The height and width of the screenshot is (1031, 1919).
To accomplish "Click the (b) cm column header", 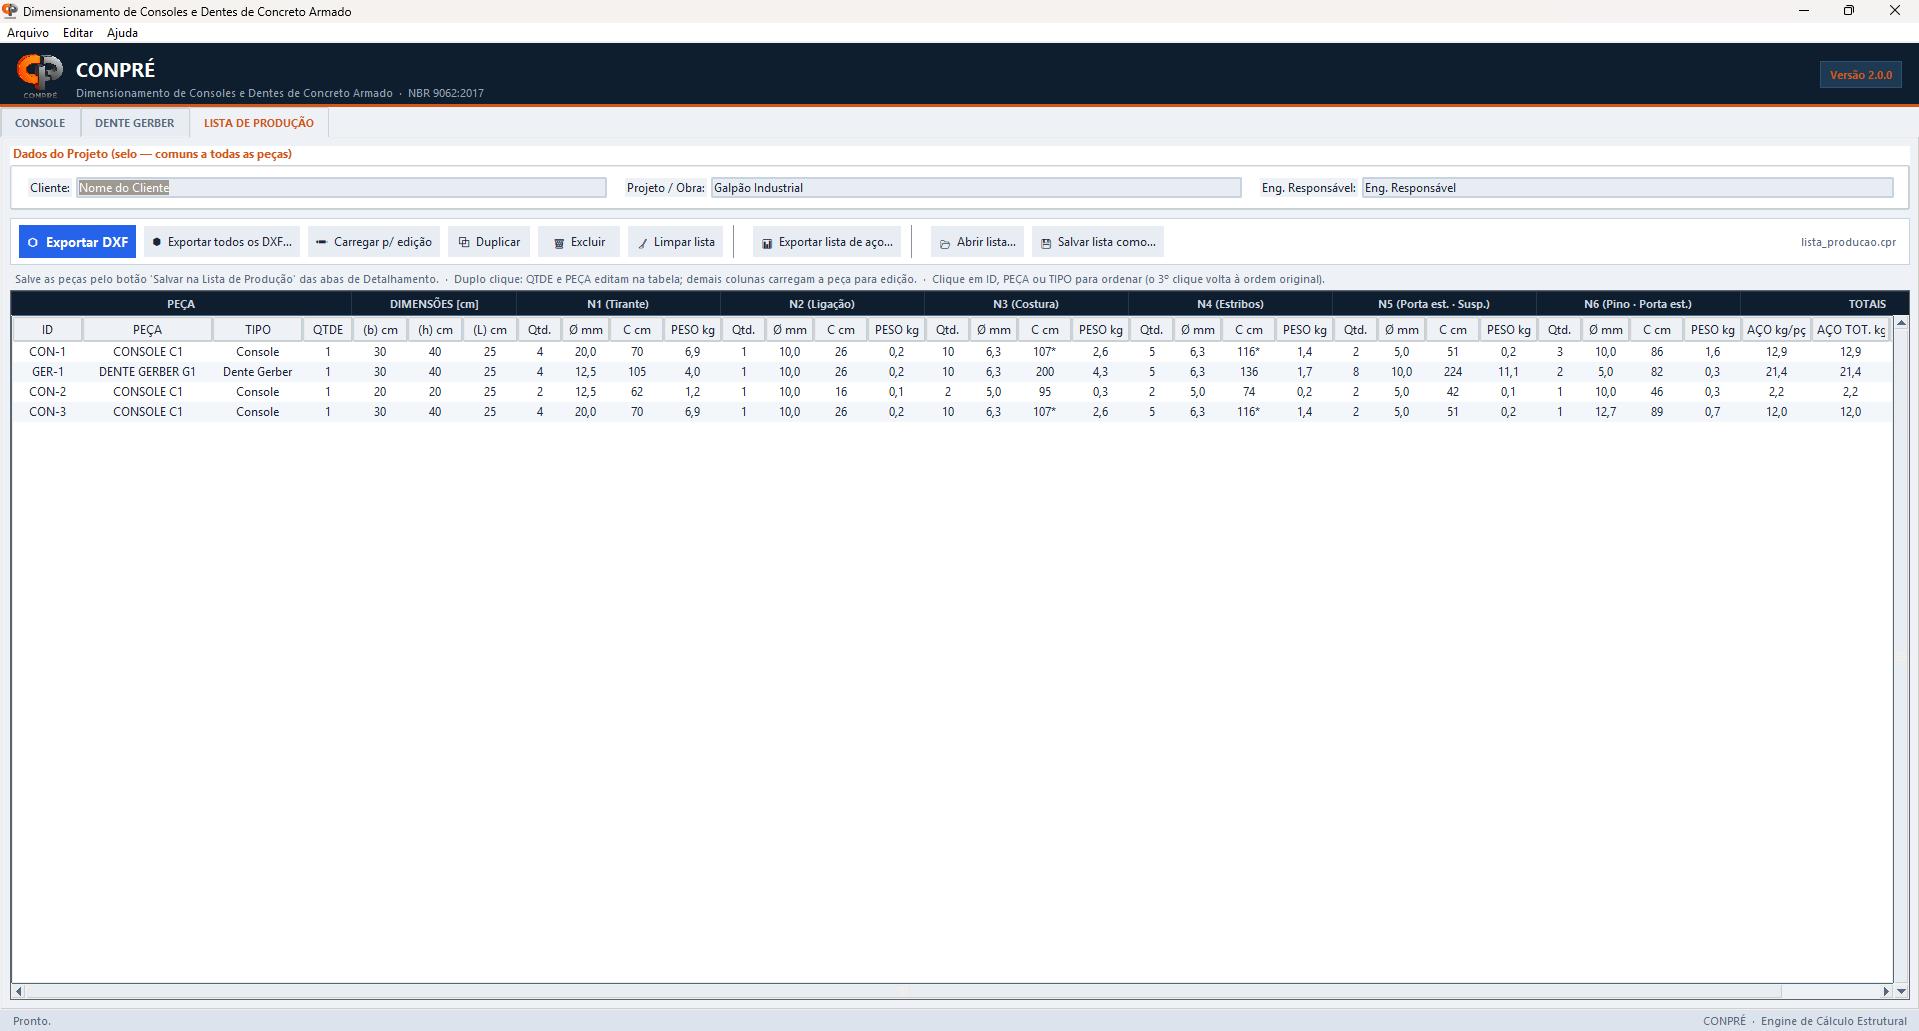I will [x=380, y=330].
